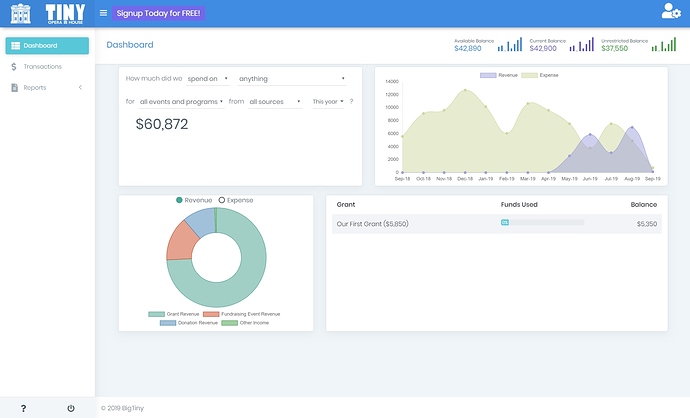Click the Tiny Opera House building logo
This screenshot has height=418, width=690.
[x=21, y=13]
